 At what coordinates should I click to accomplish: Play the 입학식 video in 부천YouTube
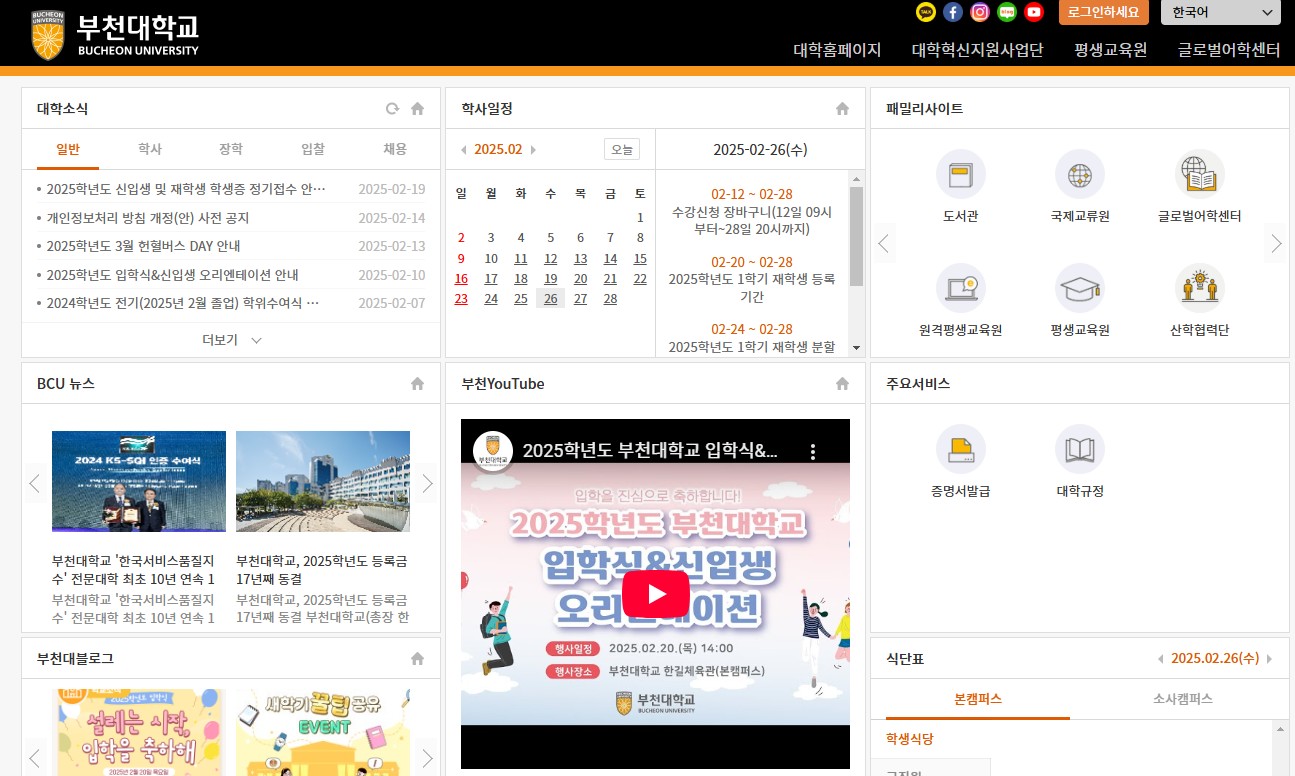[x=655, y=591]
